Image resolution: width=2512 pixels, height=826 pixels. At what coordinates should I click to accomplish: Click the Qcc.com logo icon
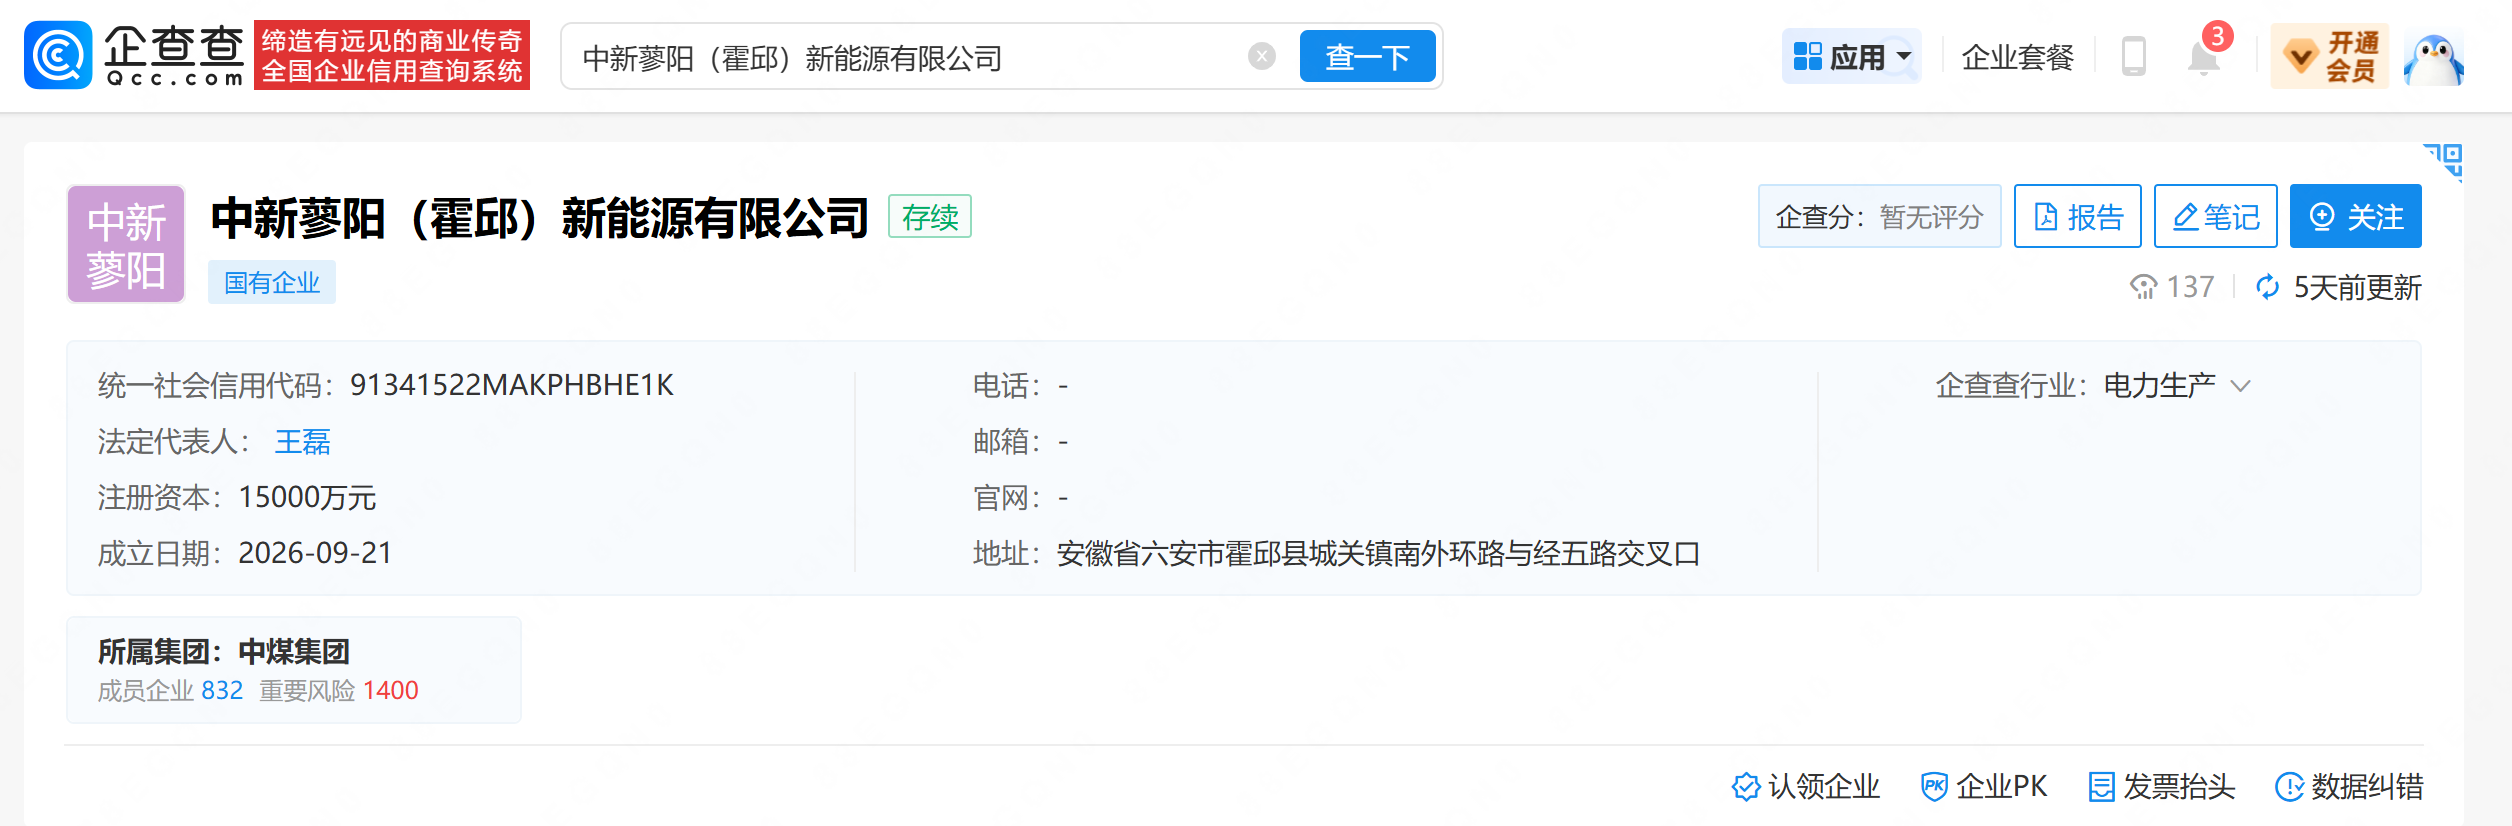point(58,56)
